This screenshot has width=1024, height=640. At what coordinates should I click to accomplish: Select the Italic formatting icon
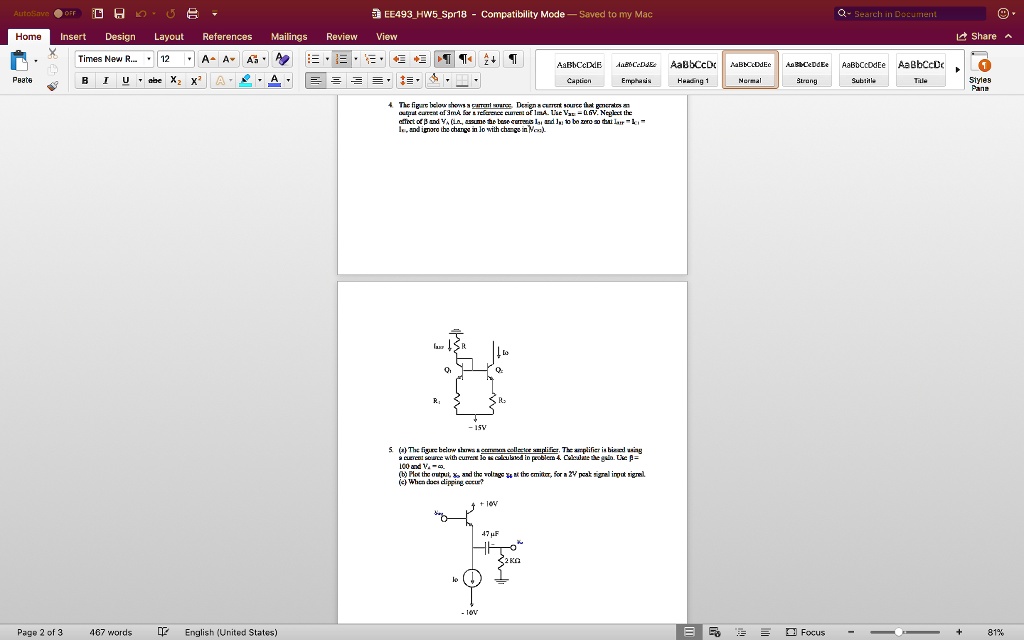click(x=106, y=80)
